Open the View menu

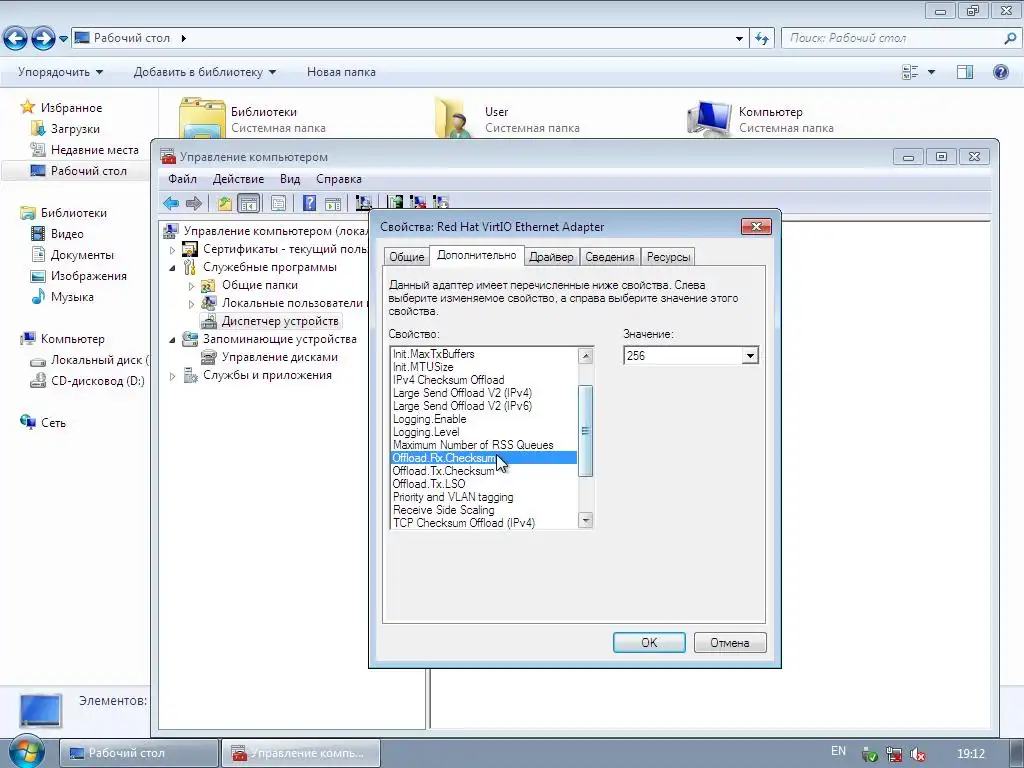click(290, 179)
